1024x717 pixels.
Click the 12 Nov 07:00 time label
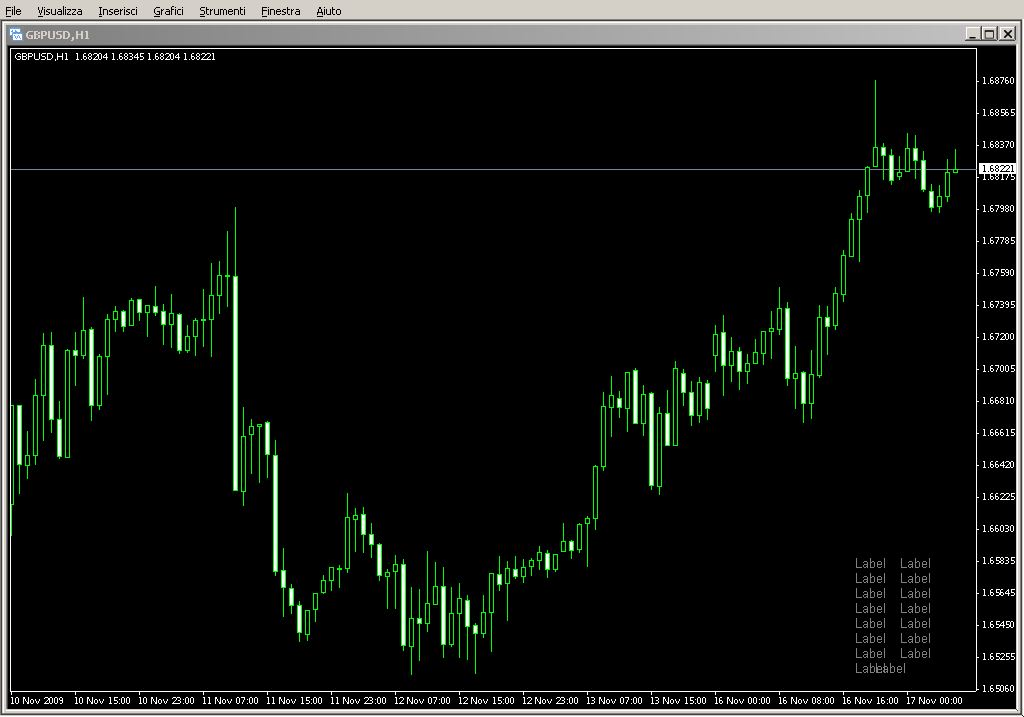[422, 701]
